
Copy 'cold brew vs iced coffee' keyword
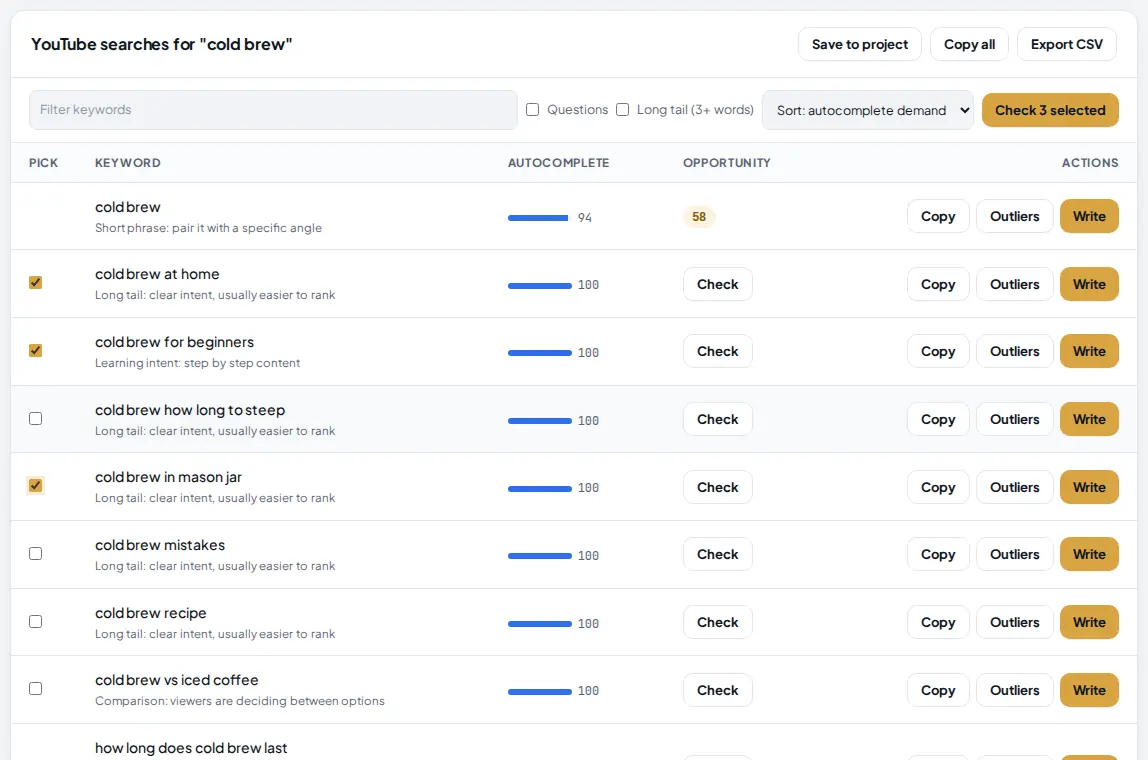coord(938,690)
